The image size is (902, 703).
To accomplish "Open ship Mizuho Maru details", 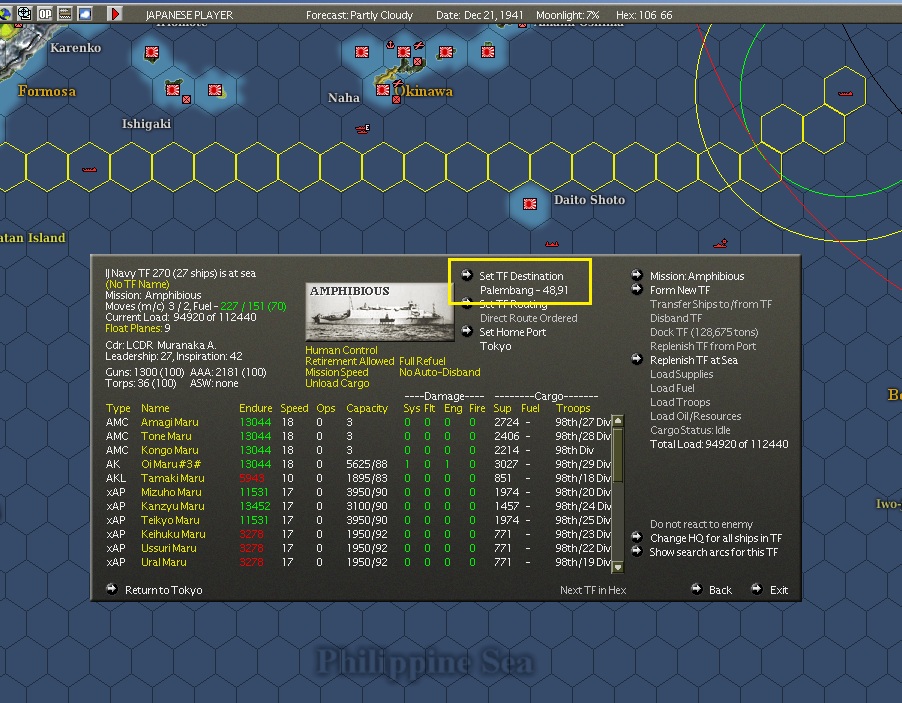I will (171, 492).
